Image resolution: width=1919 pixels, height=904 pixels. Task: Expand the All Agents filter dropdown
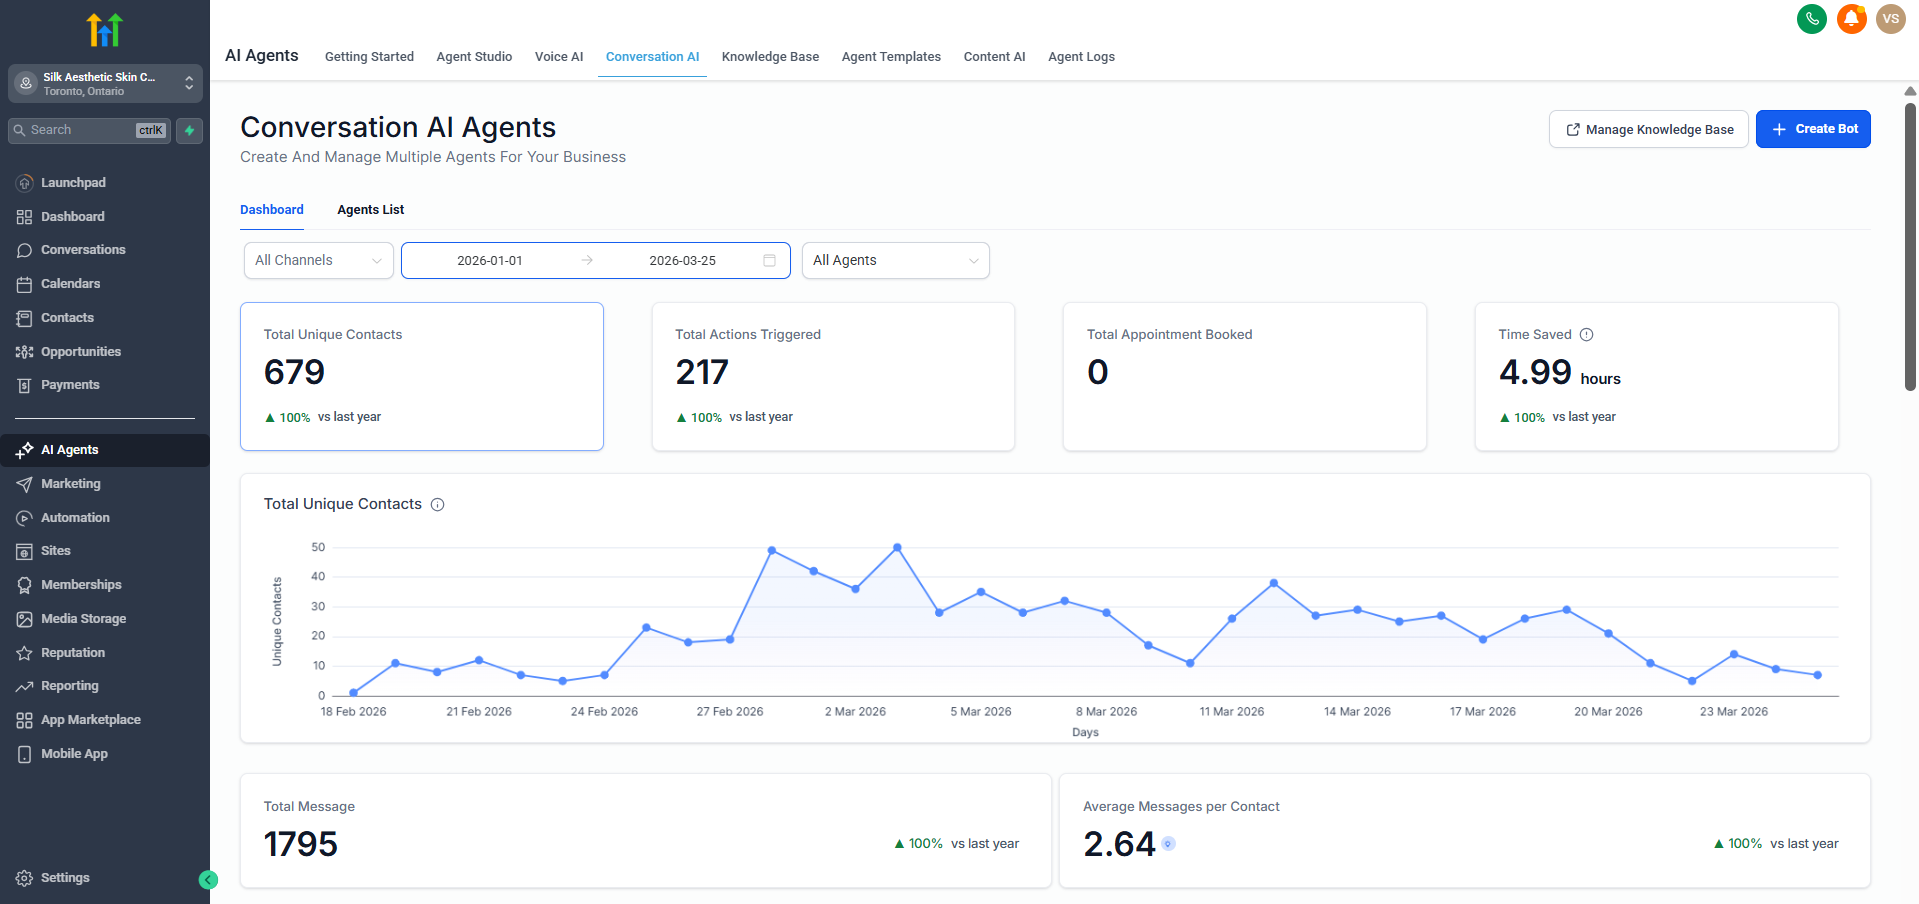895,261
